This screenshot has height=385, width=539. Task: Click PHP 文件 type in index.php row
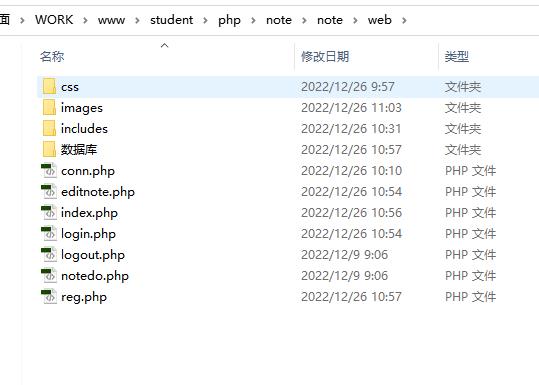pos(470,212)
